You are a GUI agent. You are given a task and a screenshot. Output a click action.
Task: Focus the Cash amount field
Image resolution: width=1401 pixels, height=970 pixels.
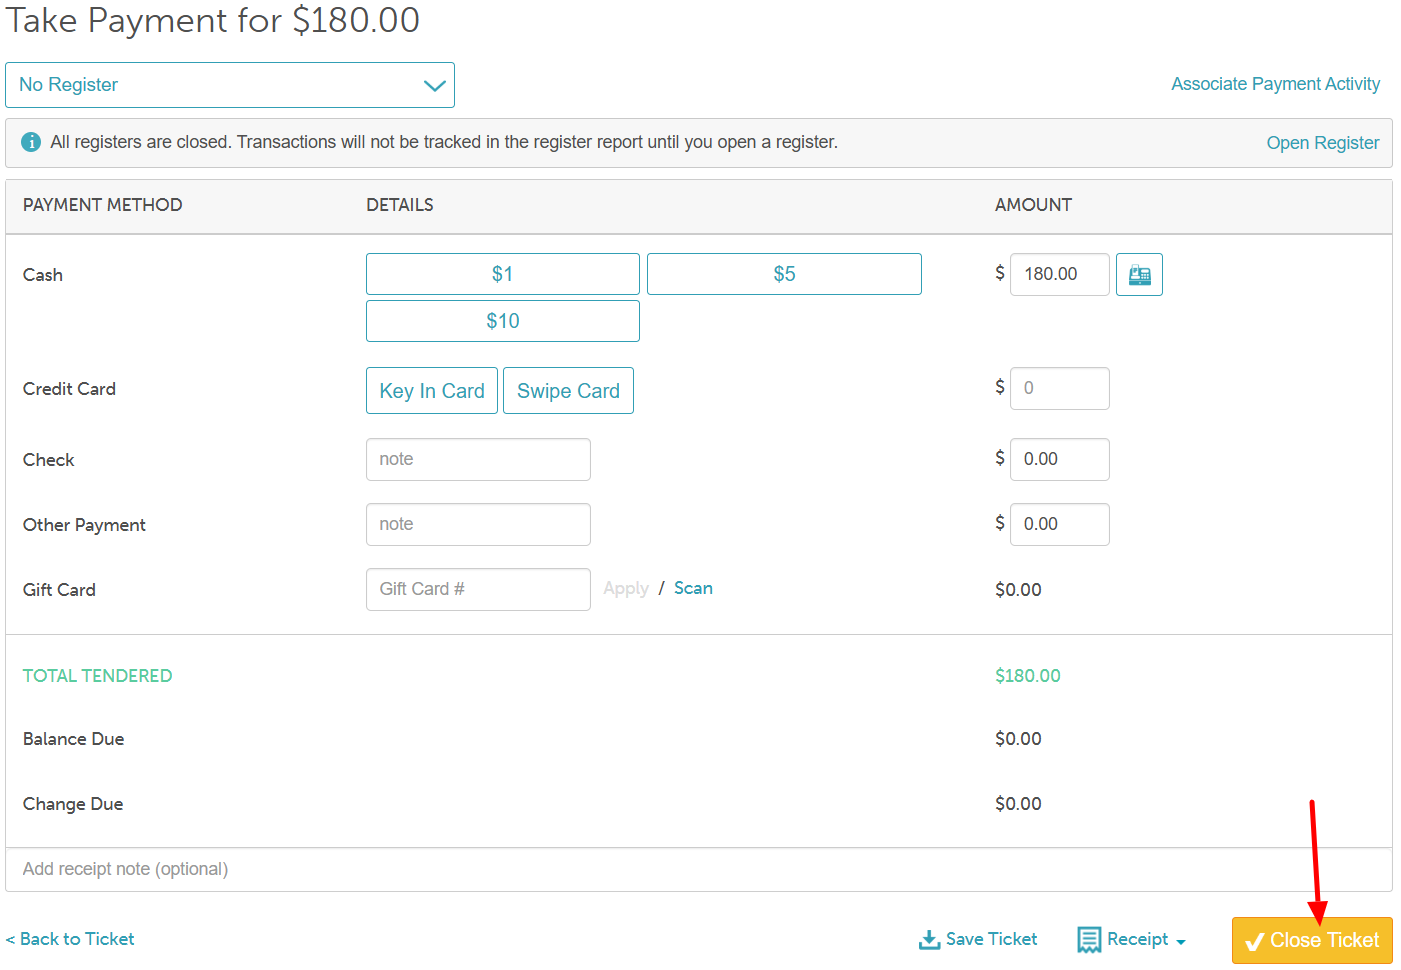1060,274
